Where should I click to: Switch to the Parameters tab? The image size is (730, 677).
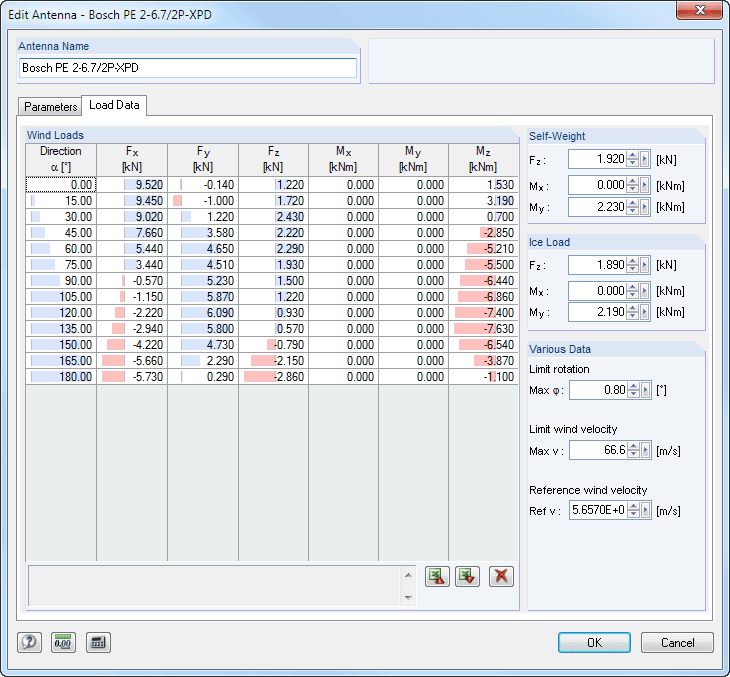tap(50, 107)
